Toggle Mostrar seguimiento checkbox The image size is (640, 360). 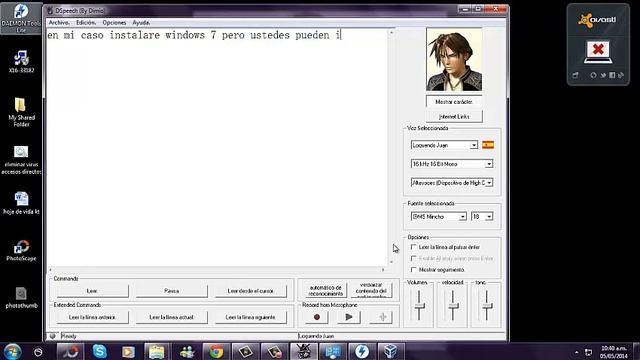coord(413,270)
